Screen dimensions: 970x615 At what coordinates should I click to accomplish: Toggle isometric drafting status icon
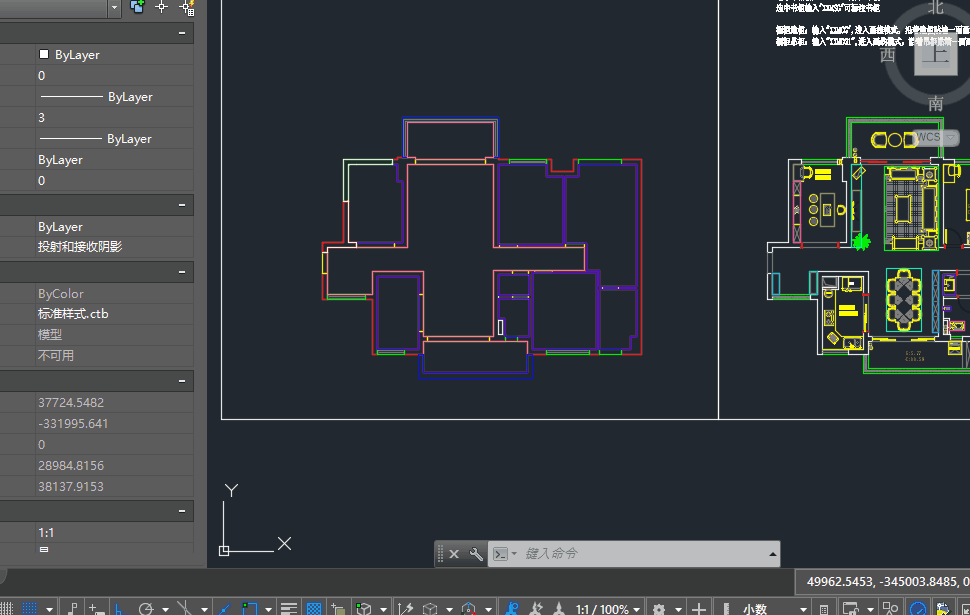[x=184, y=609]
